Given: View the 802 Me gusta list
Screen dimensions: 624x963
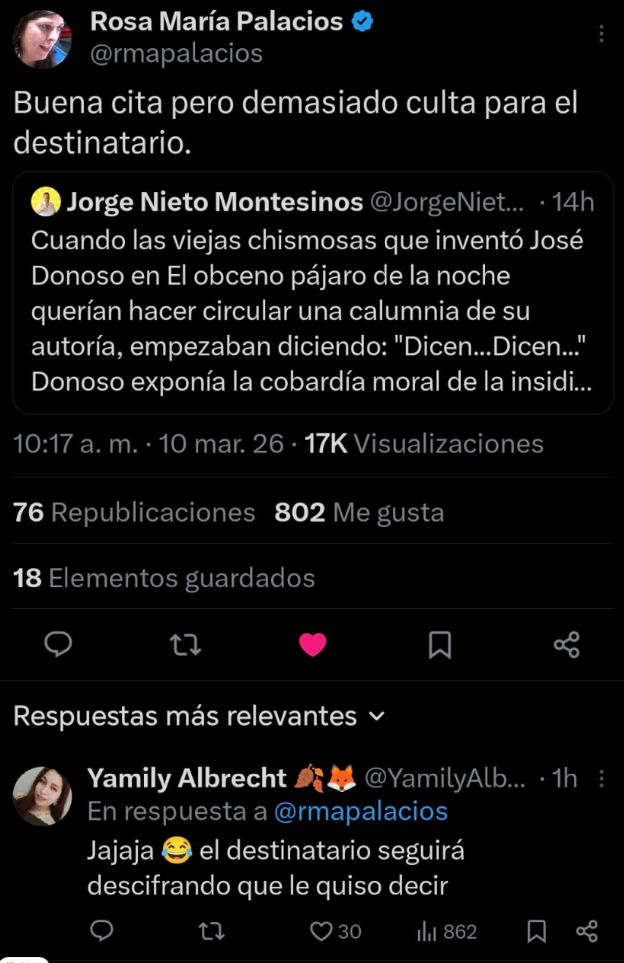Looking at the screenshot, I should pos(359,513).
